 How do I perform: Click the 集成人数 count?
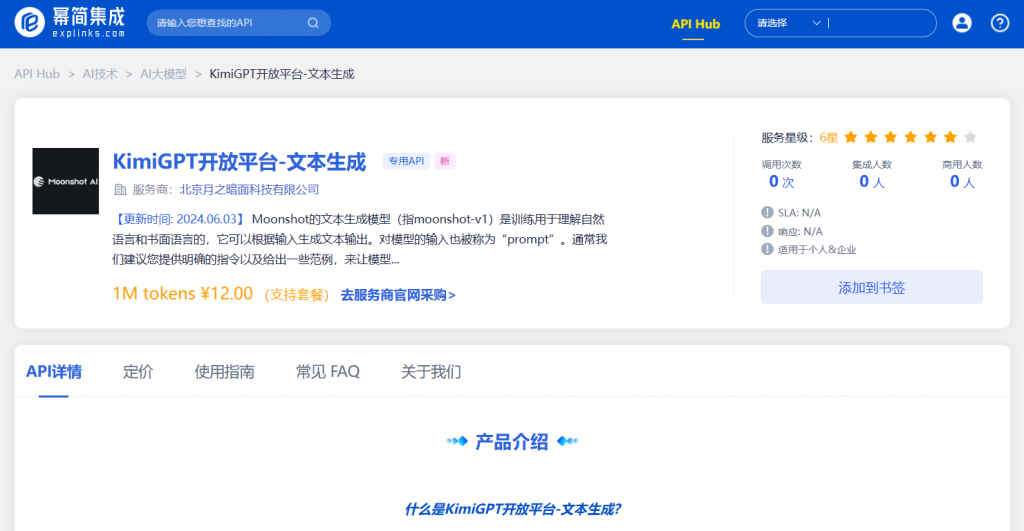point(872,182)
